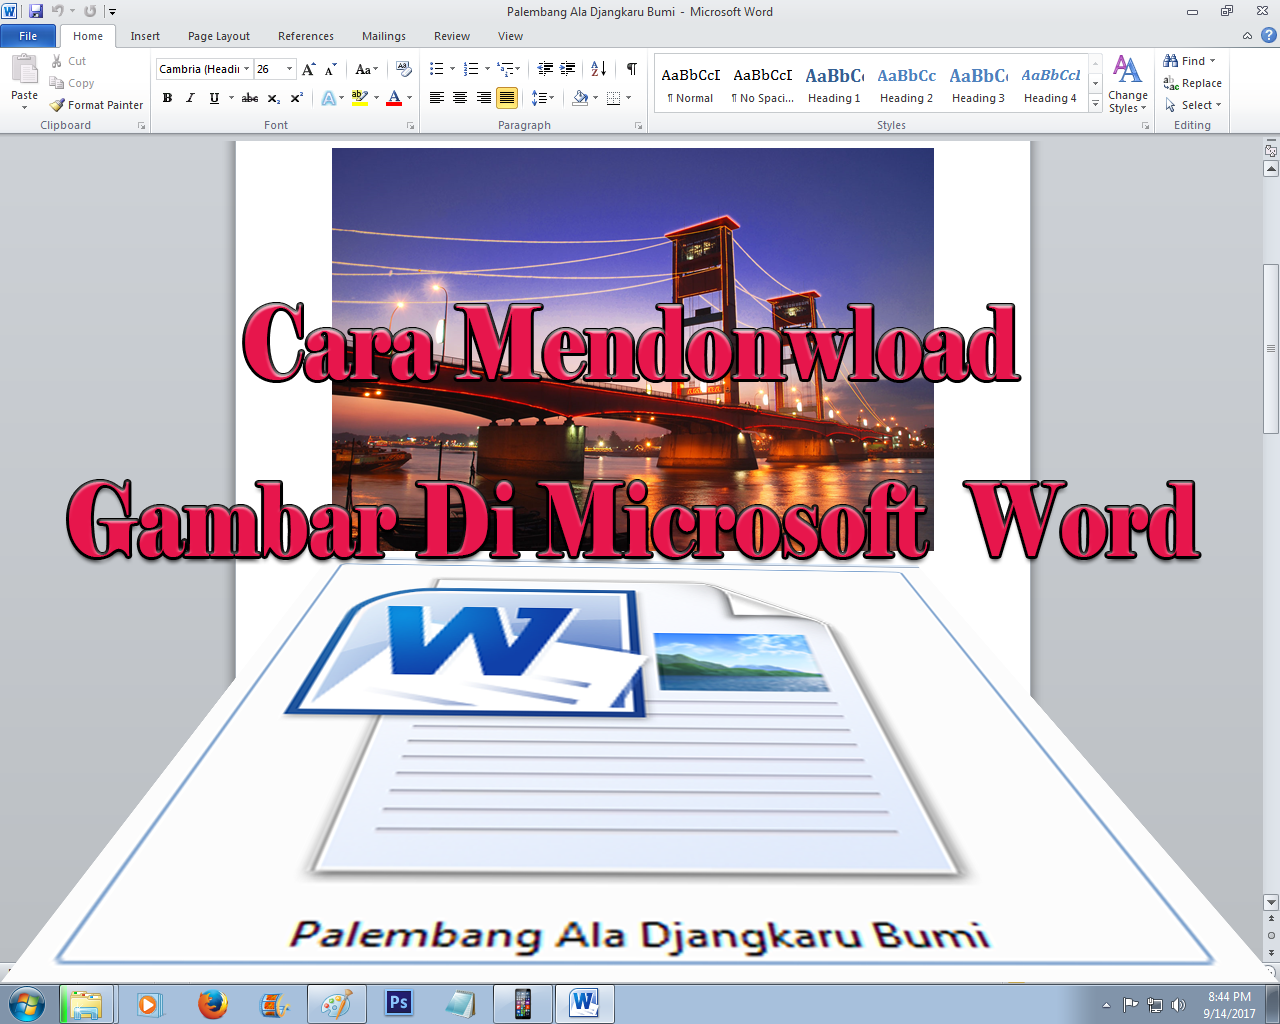Apply bullet list

point(436,69)
